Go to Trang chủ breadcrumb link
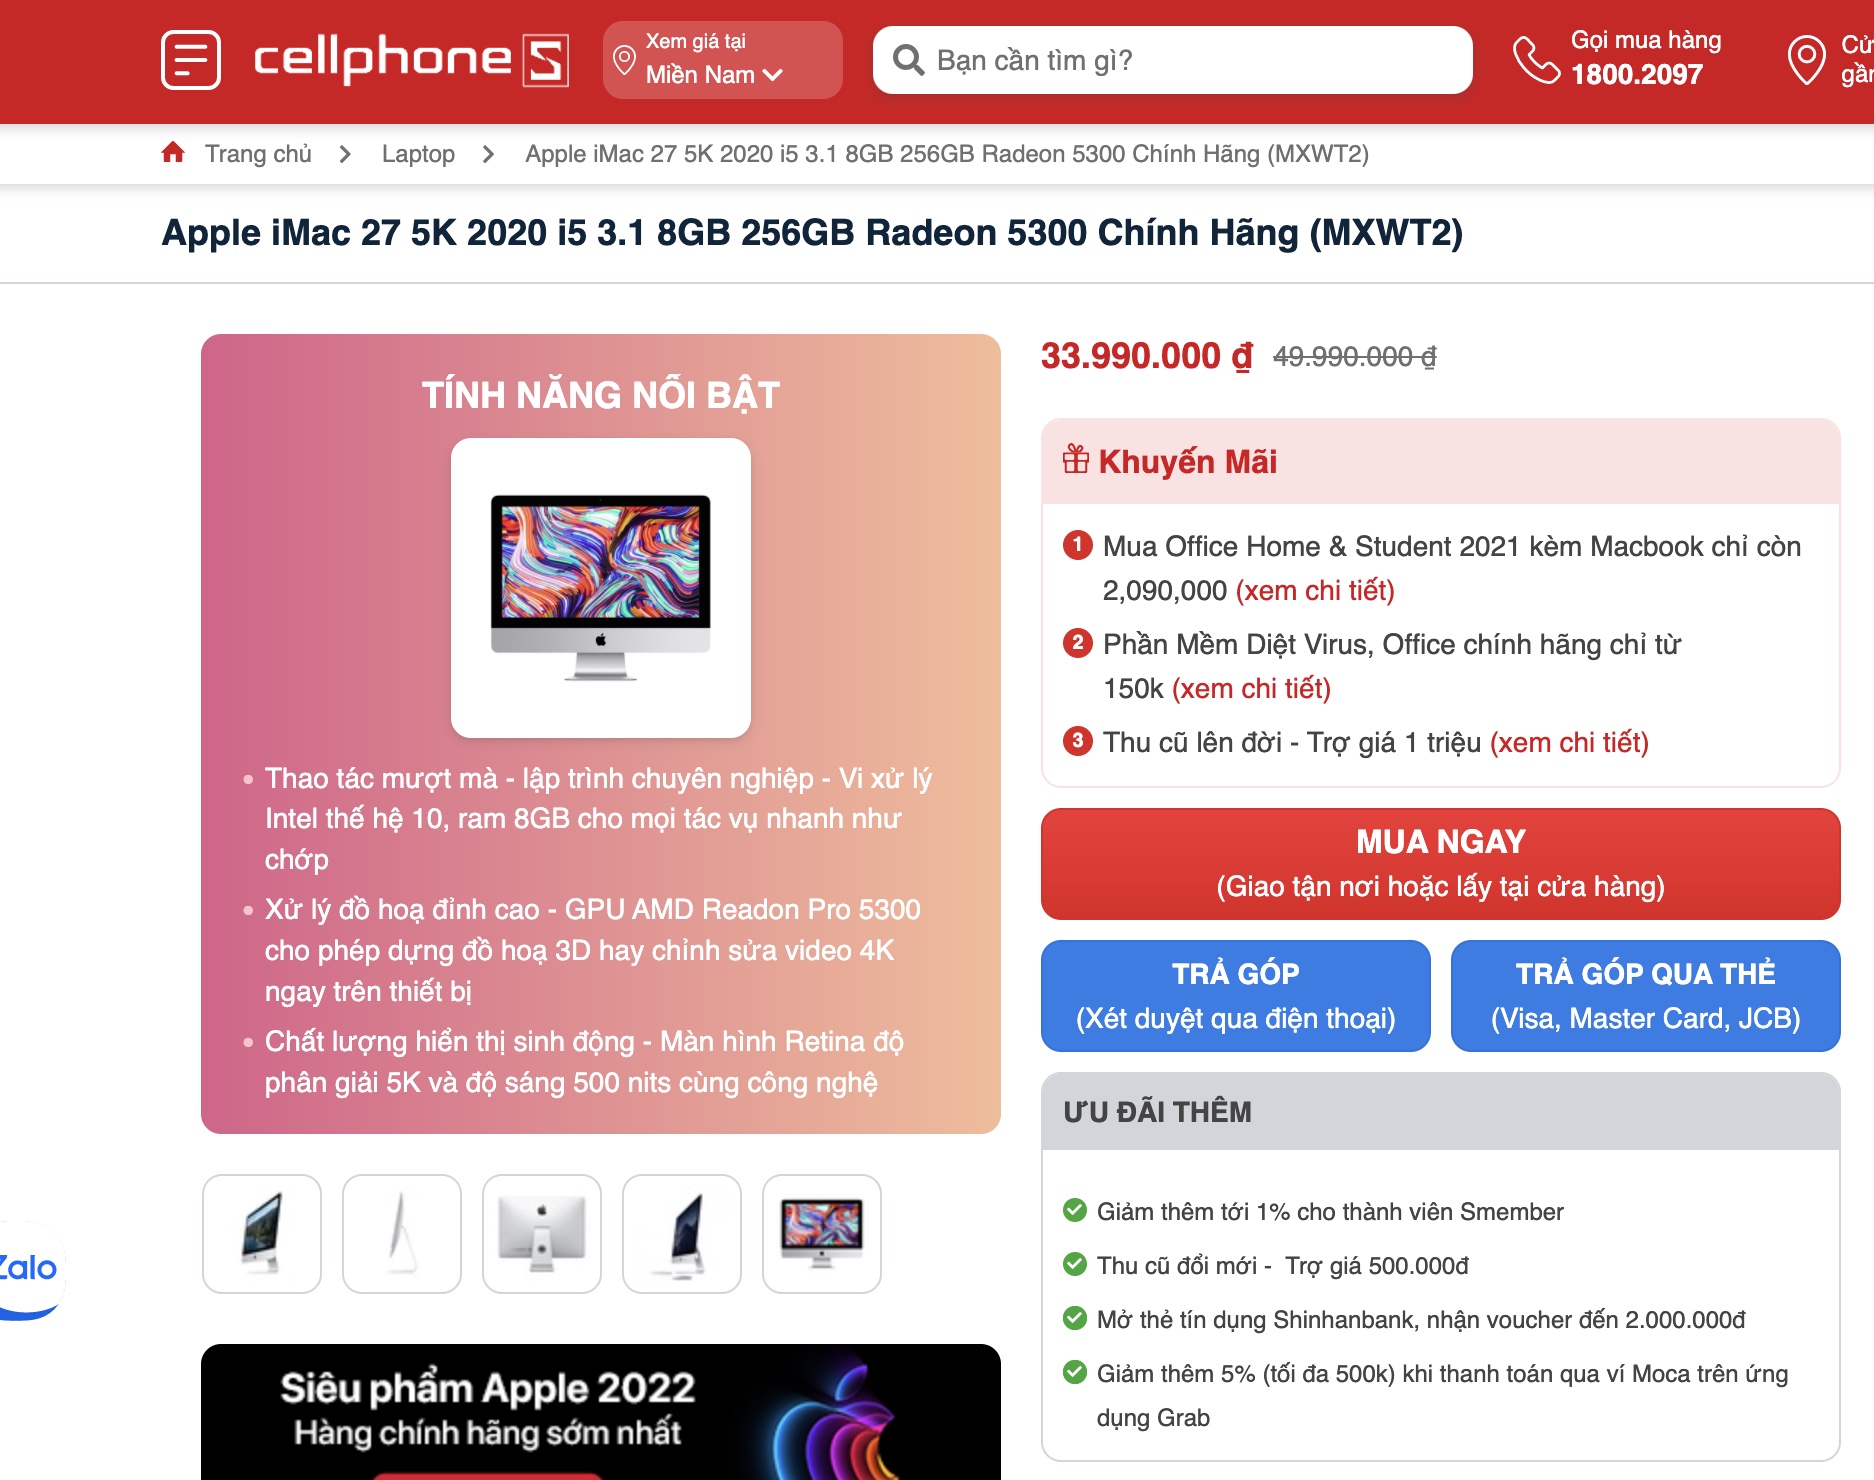 pyautogui.click(x=258, y=154)
